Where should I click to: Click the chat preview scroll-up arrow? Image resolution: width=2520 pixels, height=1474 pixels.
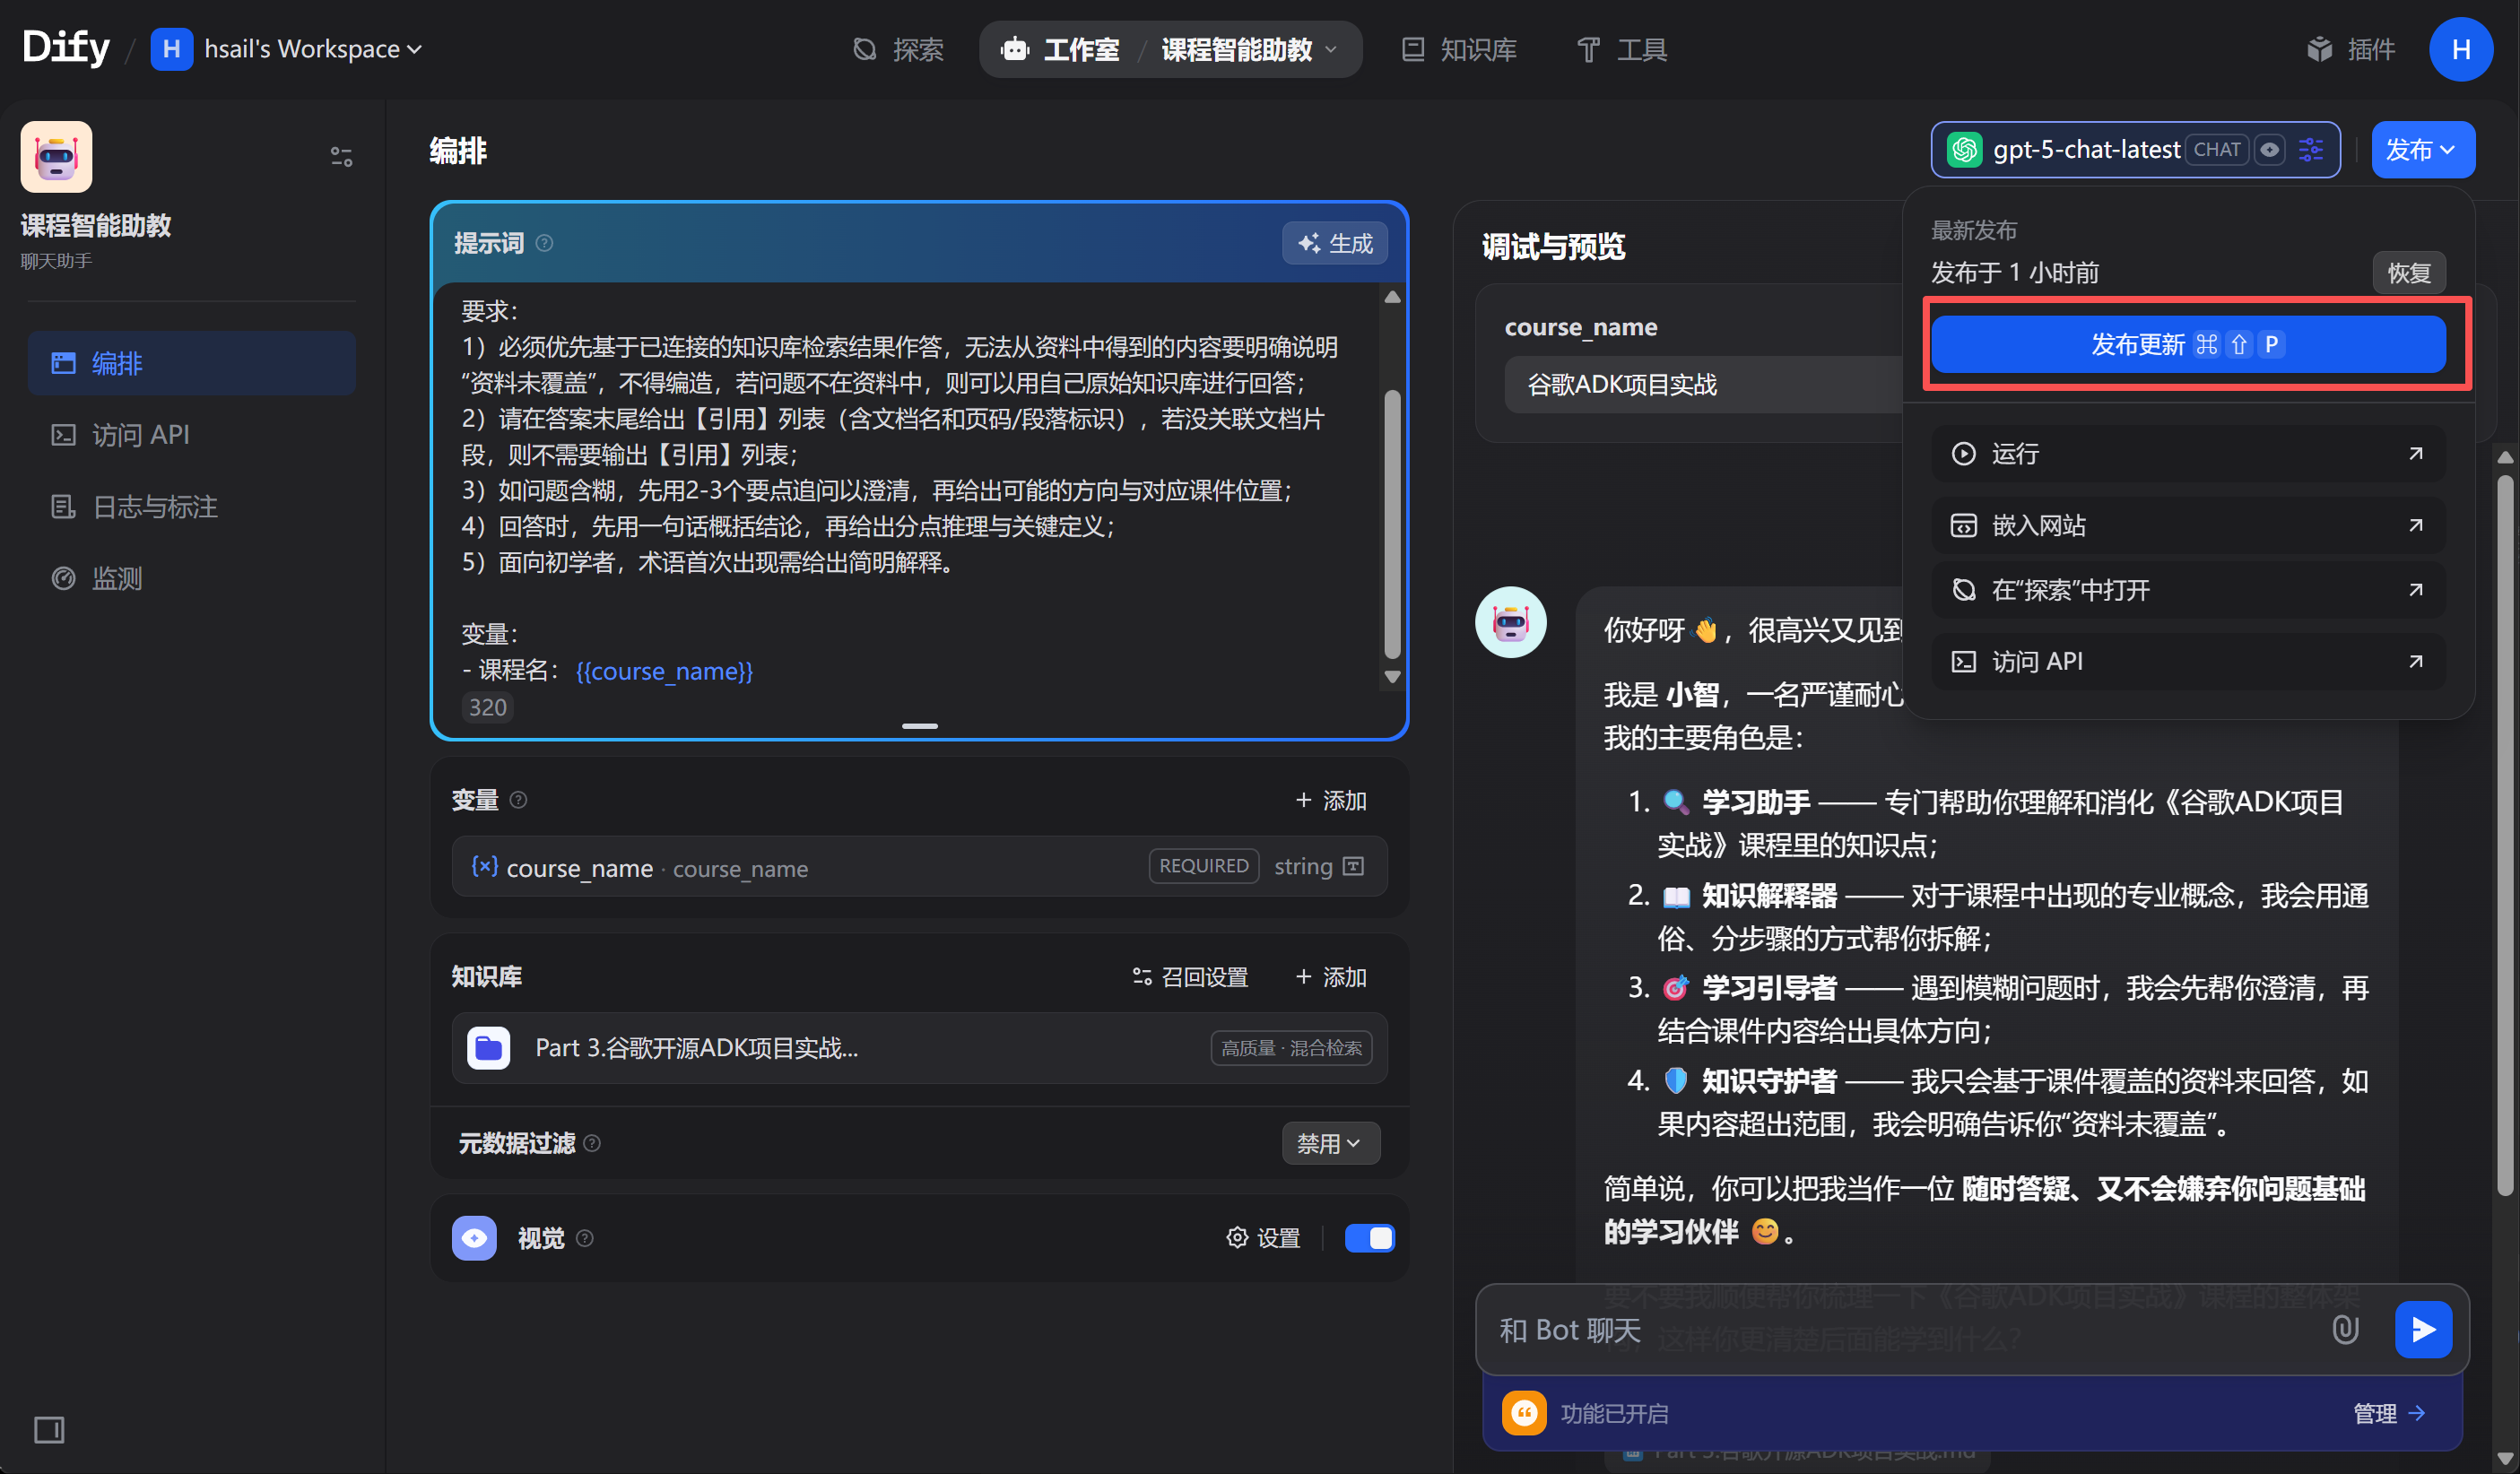point(2505,457)
